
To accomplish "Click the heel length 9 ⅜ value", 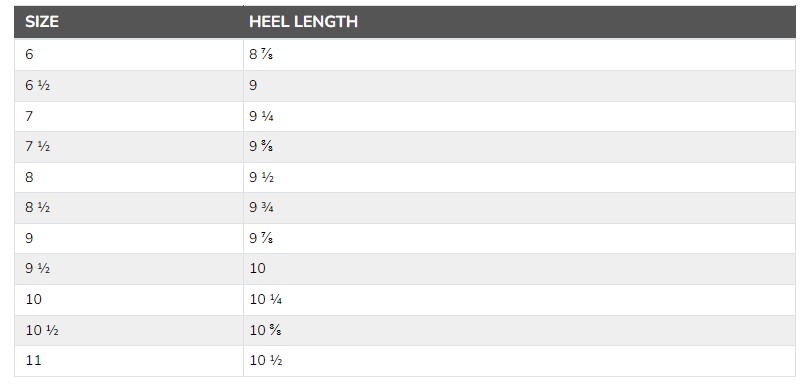I will (x=261, y=147).
